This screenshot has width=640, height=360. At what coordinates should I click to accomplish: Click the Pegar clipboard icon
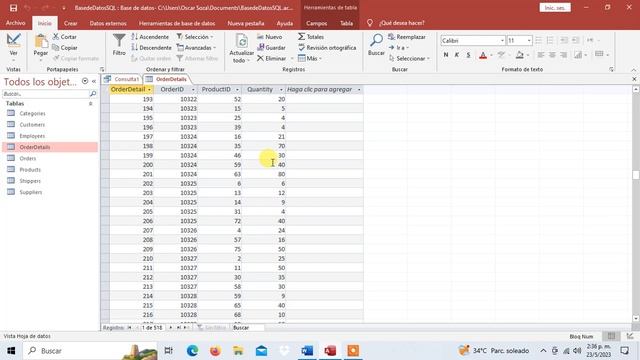tap(41, 41)
